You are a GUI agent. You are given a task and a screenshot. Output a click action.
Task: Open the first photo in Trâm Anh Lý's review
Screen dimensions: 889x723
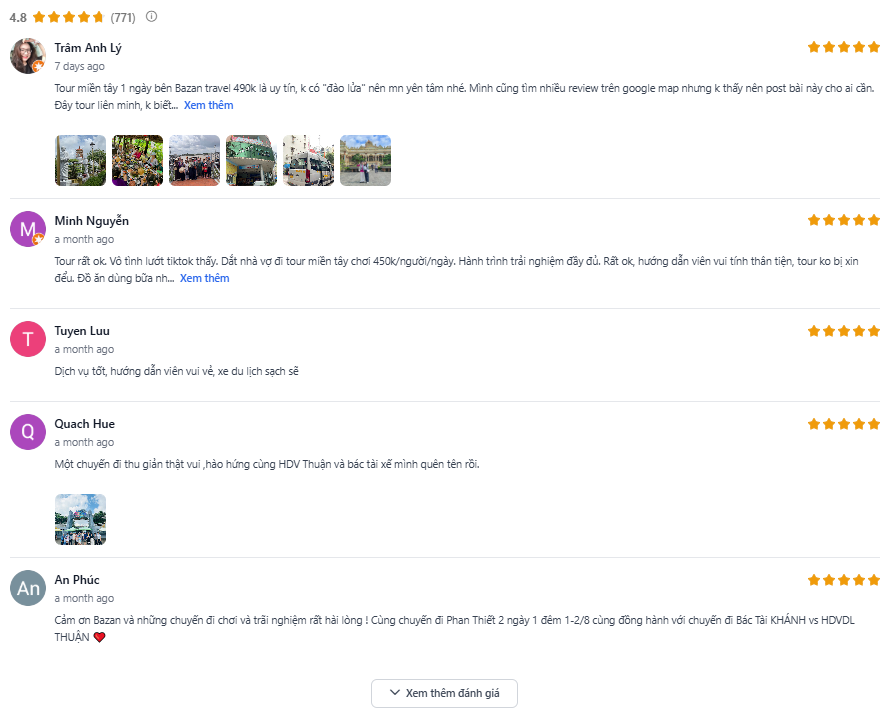point(80,160)
